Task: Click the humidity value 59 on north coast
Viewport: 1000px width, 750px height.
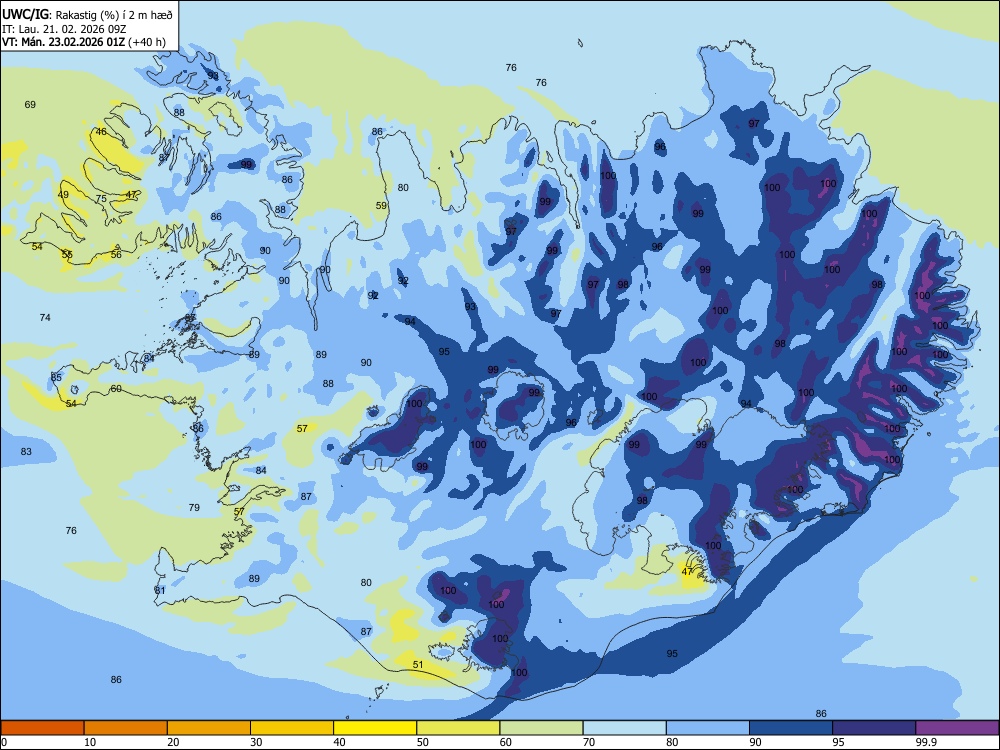Action: (x=381, y=205)
